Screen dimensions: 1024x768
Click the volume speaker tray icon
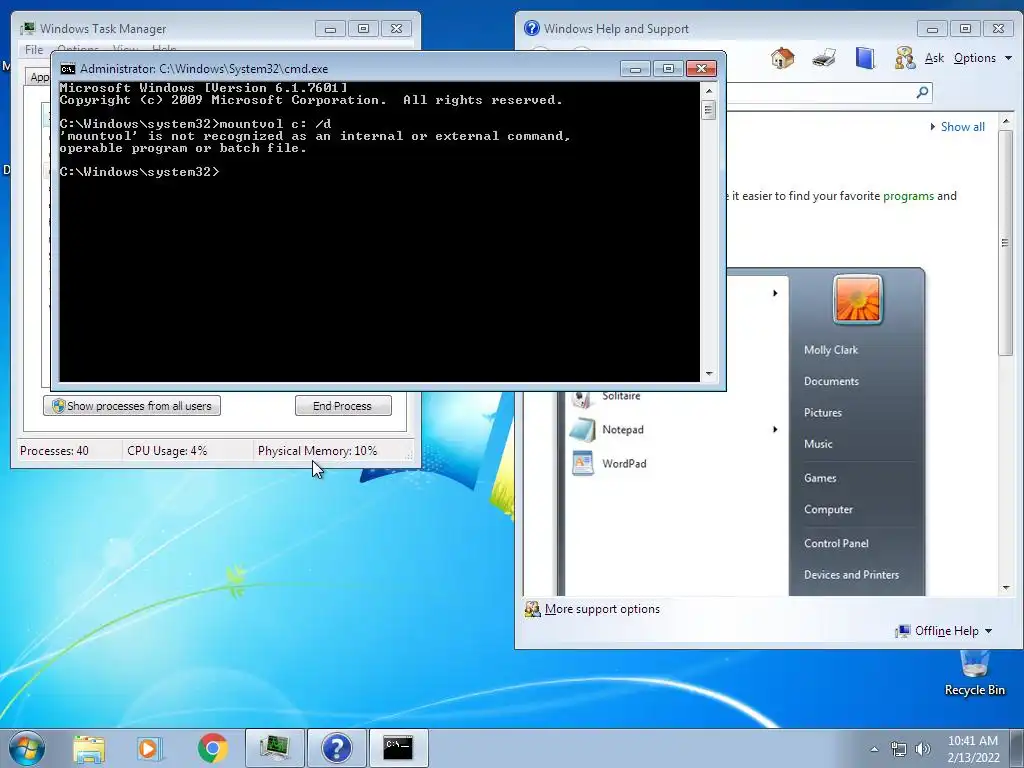pyautogui.click(x=923, y=749)
